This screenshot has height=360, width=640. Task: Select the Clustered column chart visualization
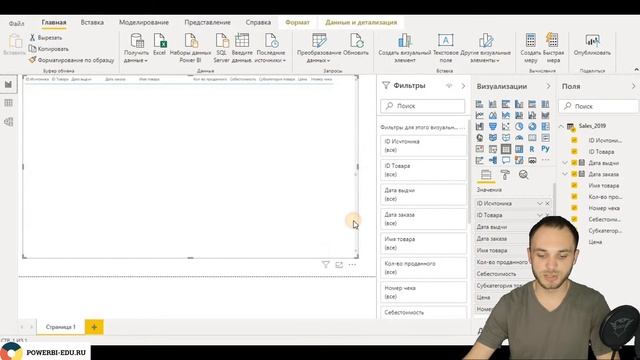coord(519,104)
